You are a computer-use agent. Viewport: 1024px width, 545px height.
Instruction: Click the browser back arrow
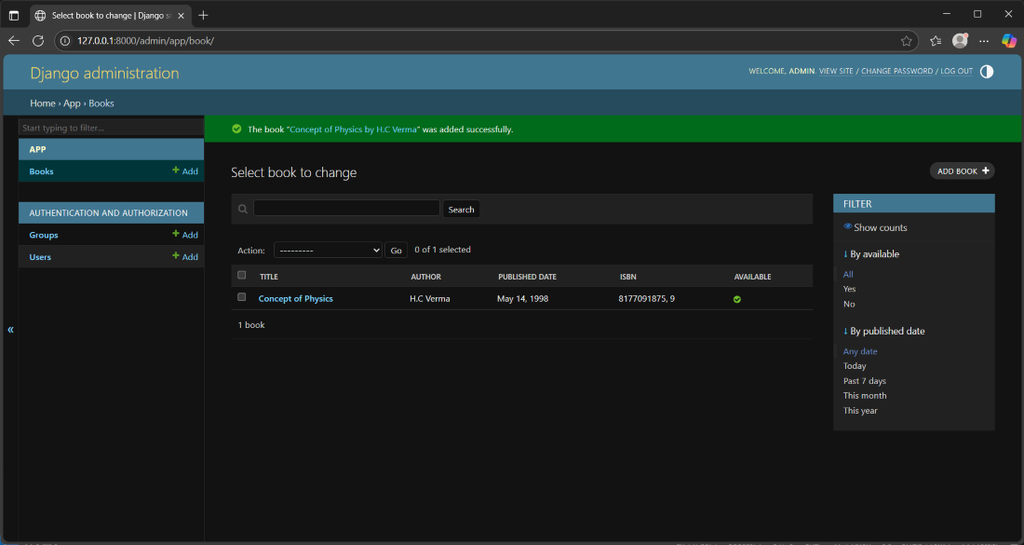pyautogui.click(x=14, y=40)
